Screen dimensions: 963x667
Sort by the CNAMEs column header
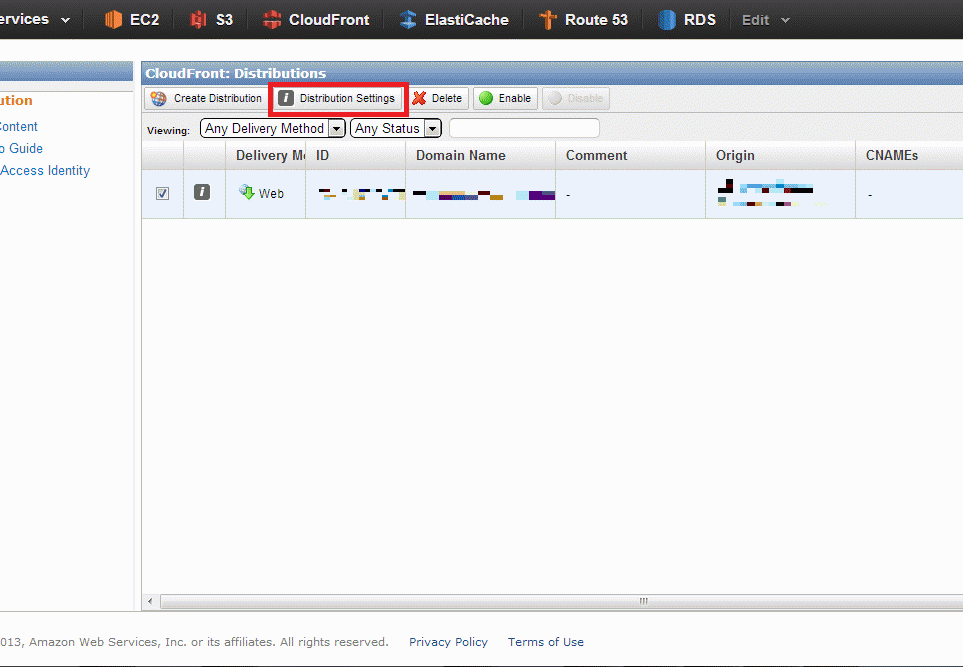pyautogui.click(x=909, y=155)
